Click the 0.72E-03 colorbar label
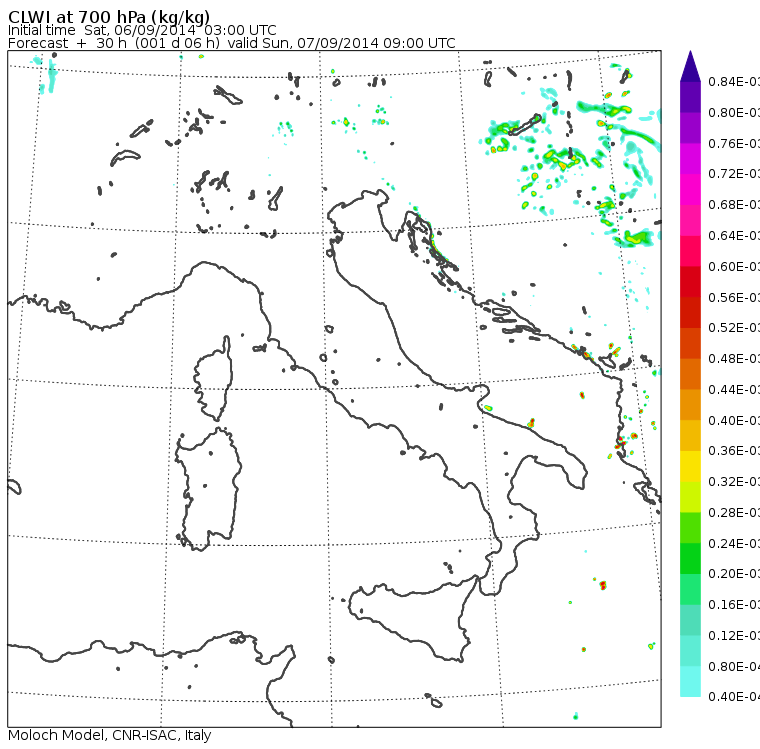The image size is (760, 749). click(734, 174)
